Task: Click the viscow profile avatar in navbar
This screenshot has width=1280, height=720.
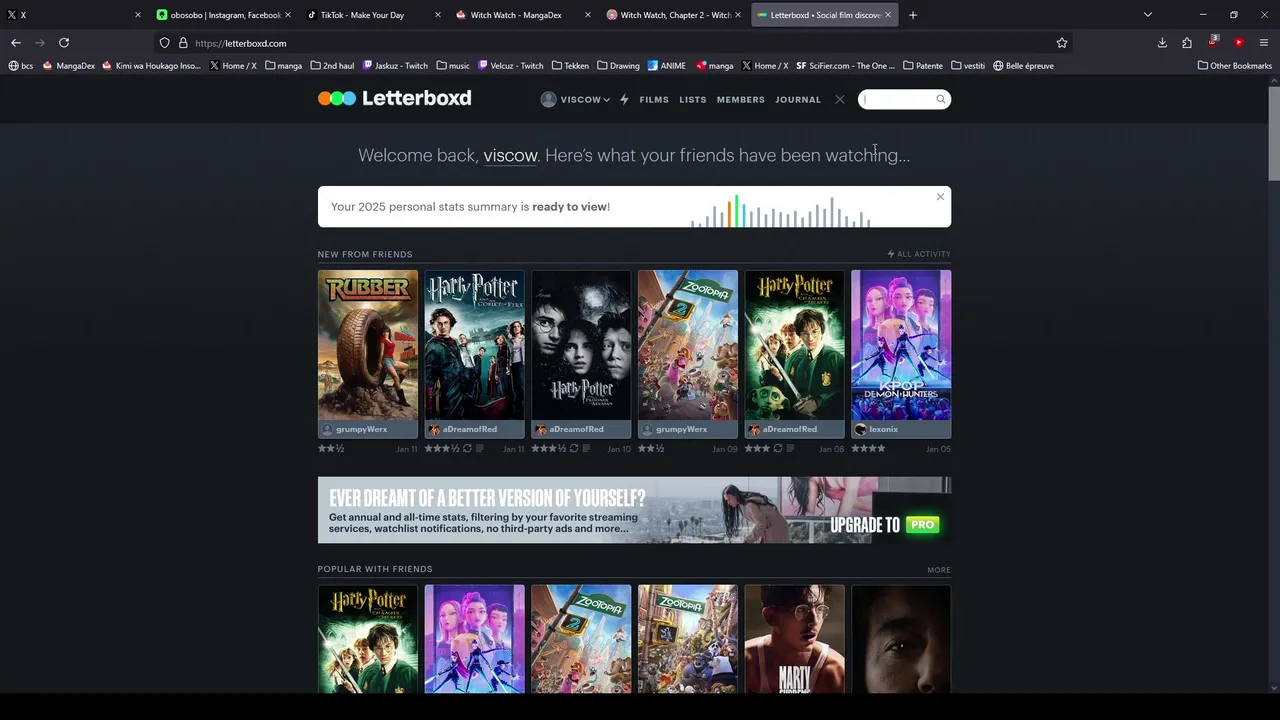Action: [x=548, y=99]
